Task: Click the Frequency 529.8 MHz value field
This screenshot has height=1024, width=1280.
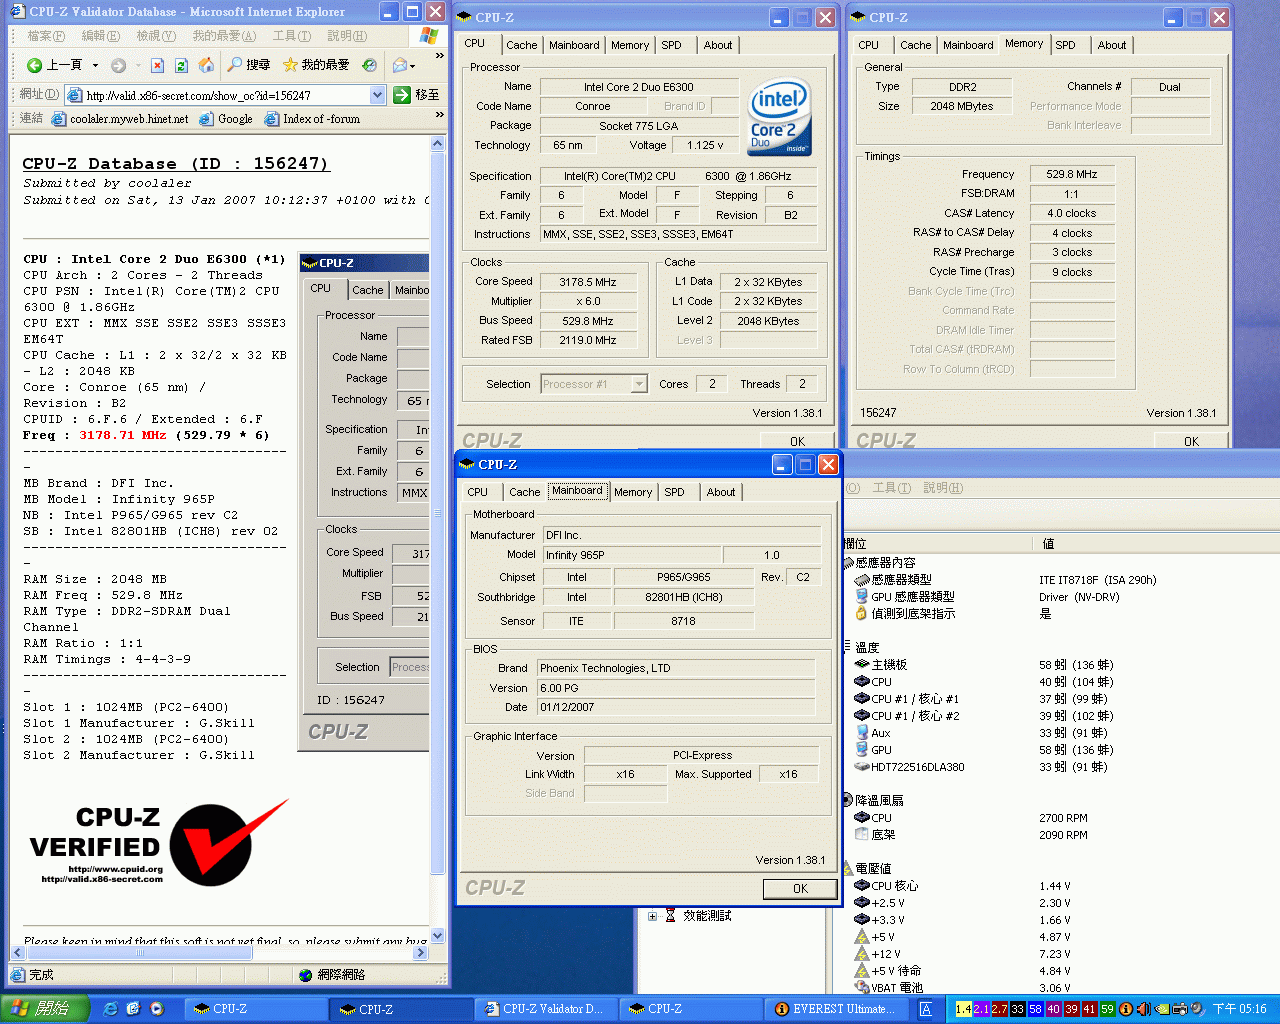Action: (1072, 174)
